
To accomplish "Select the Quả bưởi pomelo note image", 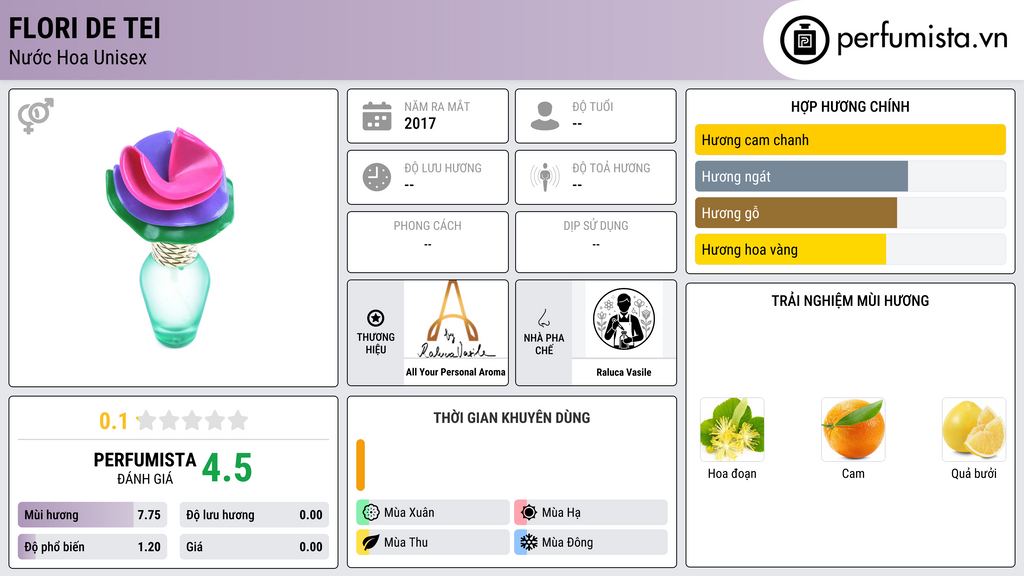I will coord(974,430).
